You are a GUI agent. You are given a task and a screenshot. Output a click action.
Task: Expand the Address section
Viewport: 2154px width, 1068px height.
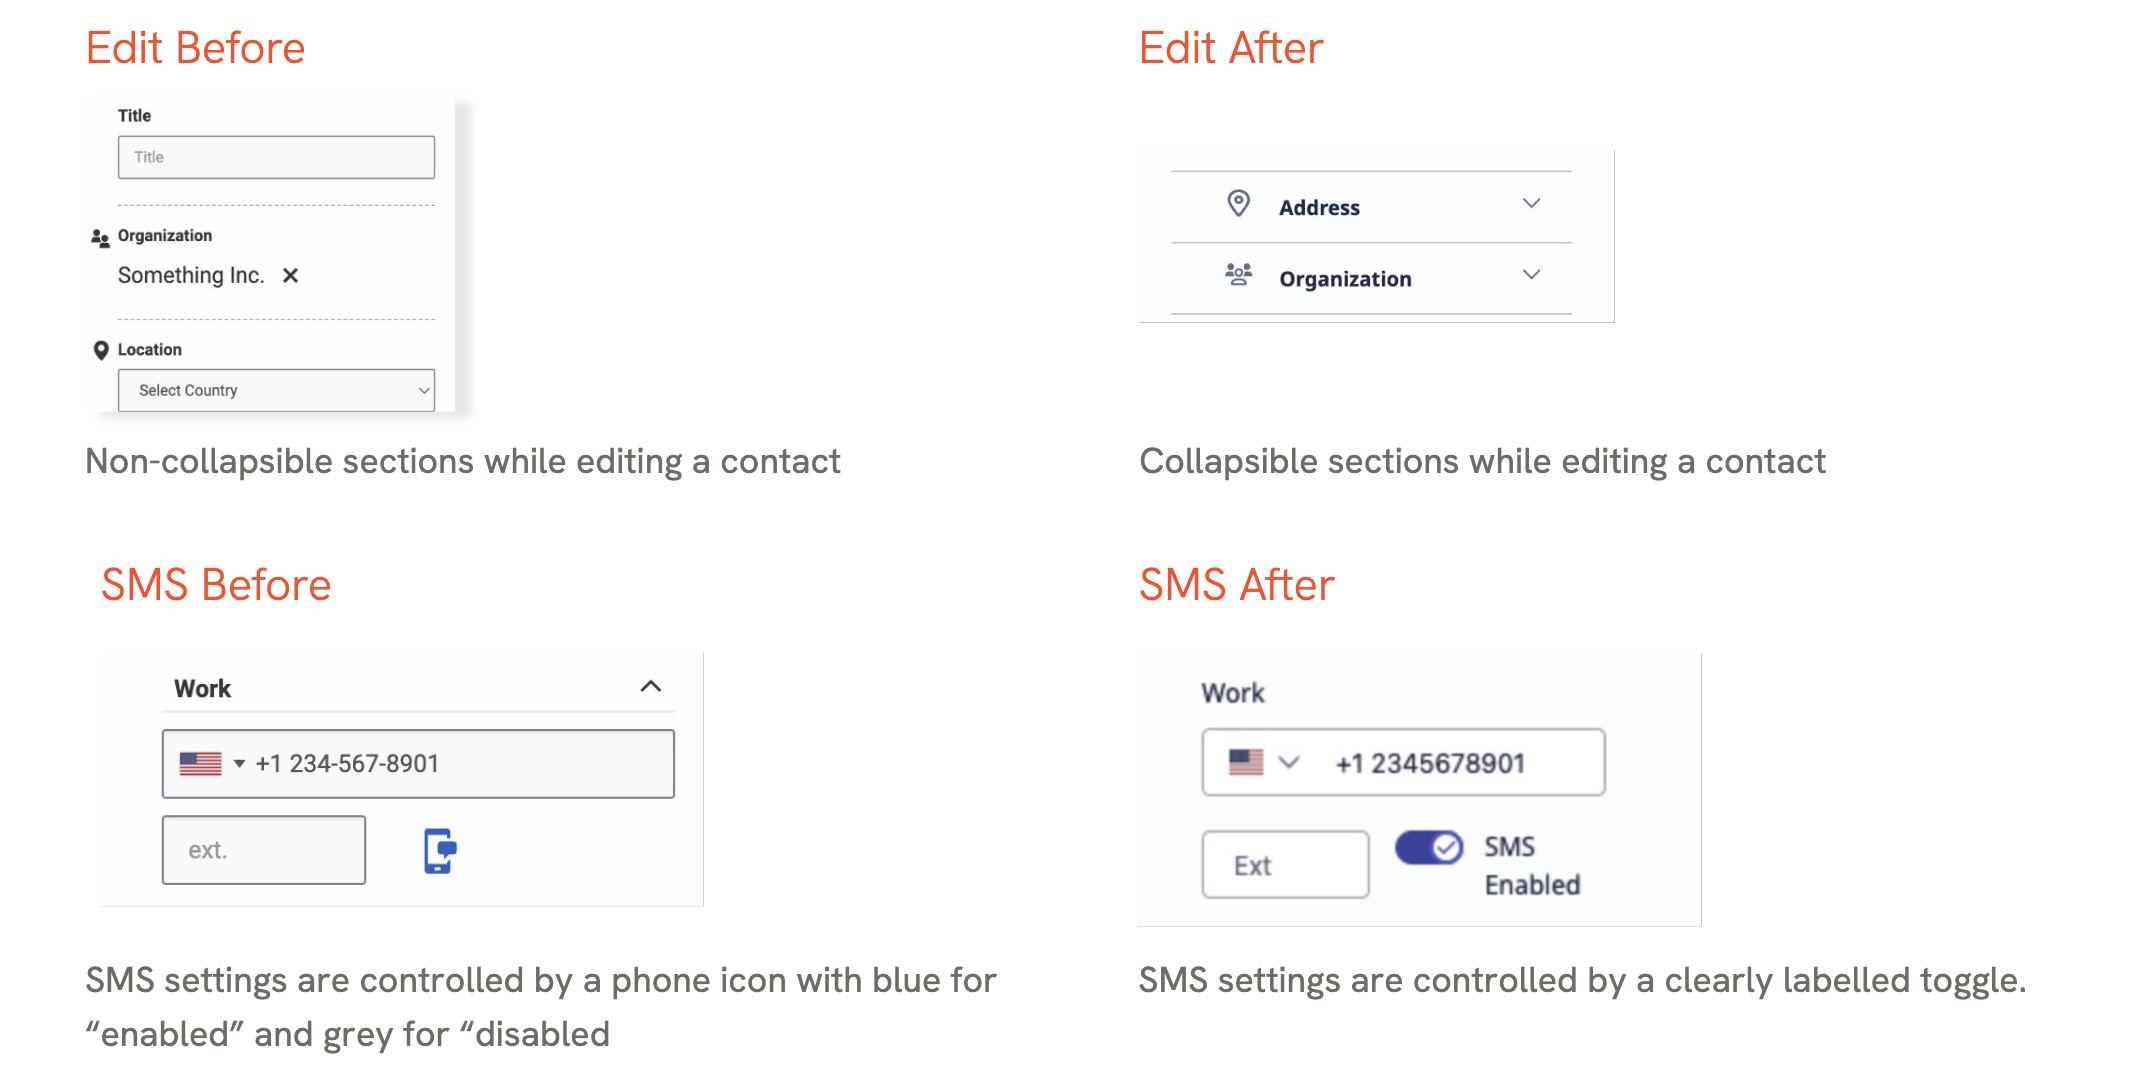coord(1532,203)
